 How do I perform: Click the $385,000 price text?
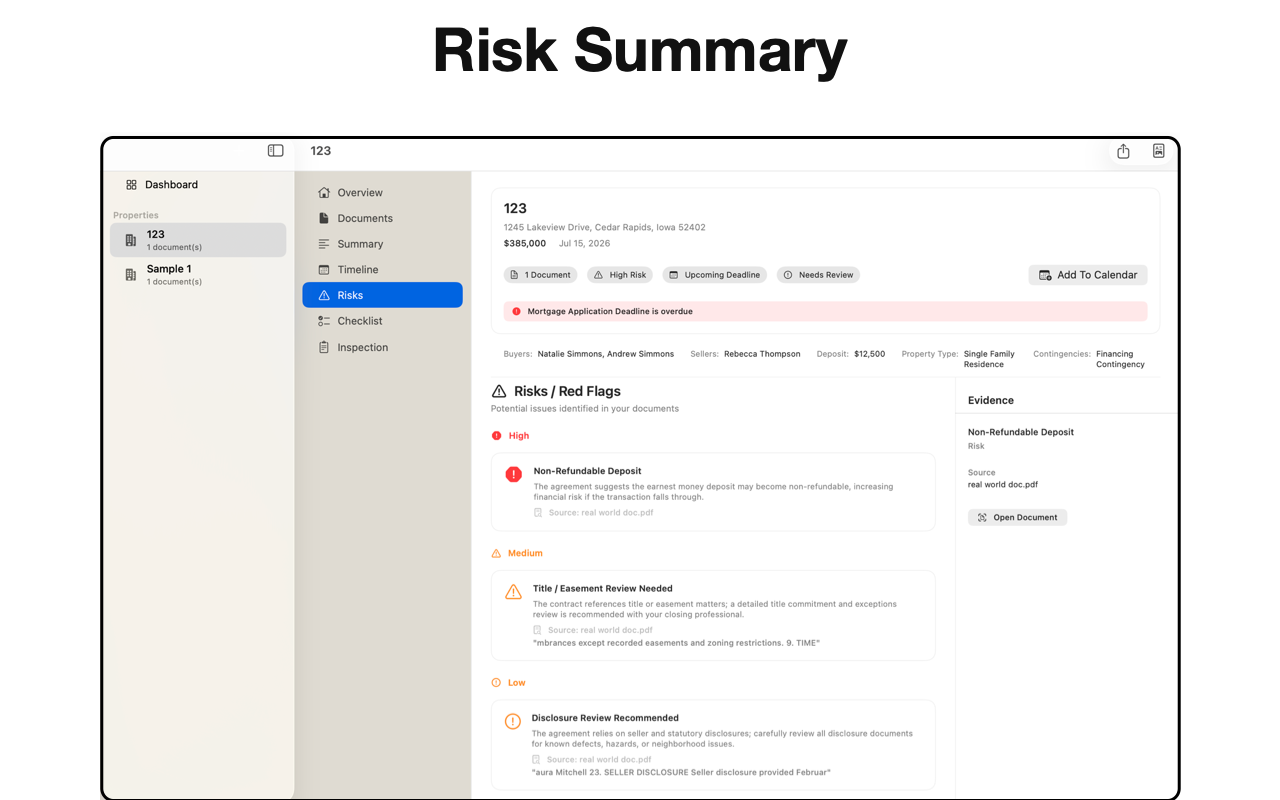pyautogui.click(x=525, y=244)
